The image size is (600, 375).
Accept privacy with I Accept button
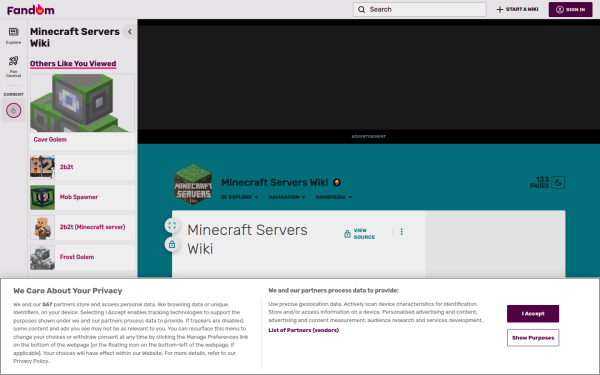[533, 314]
